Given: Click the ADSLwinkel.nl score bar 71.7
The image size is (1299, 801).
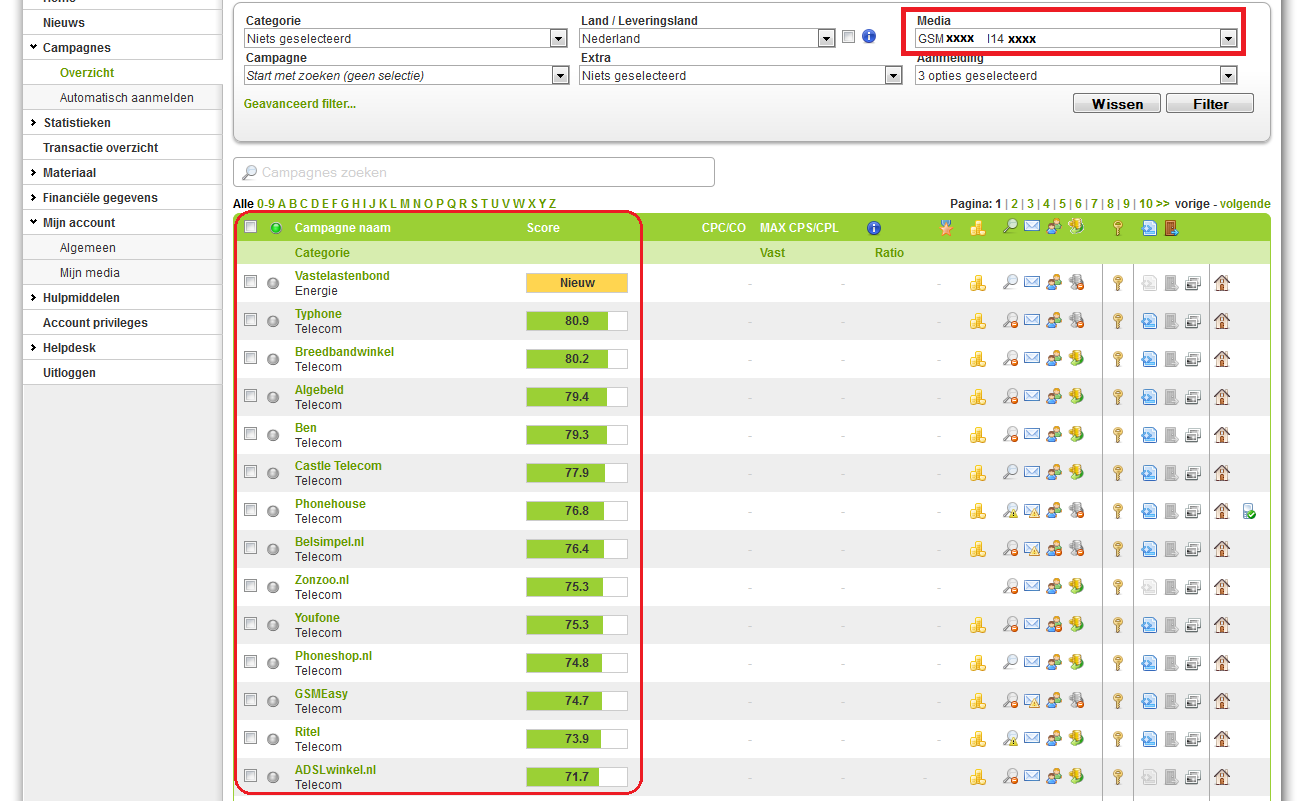Looking at the screenshot, I should point(577,777).
